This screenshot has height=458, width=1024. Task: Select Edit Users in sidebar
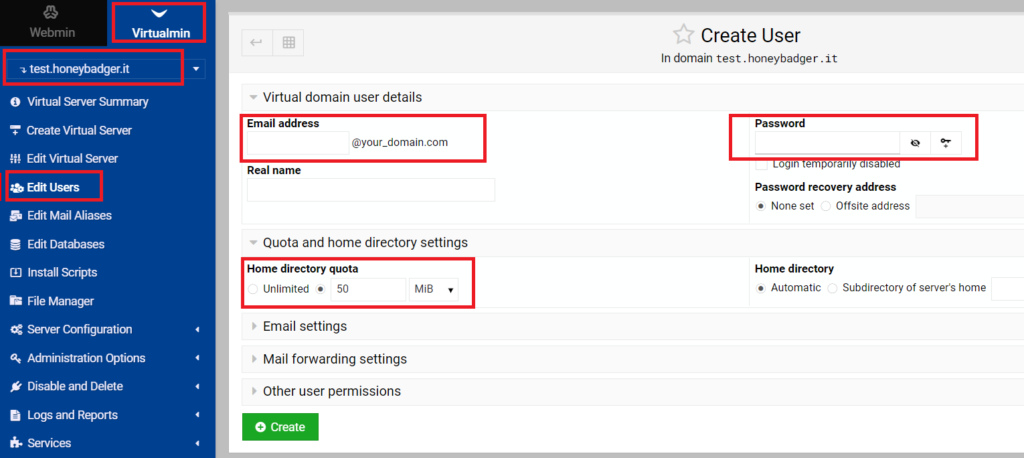coord(54,187)
